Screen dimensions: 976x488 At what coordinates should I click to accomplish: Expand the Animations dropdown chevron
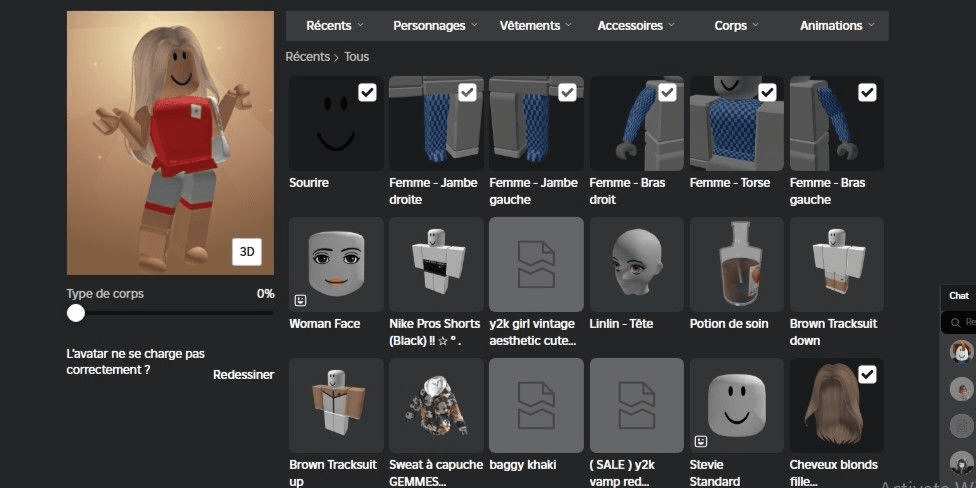coord(871,26)
